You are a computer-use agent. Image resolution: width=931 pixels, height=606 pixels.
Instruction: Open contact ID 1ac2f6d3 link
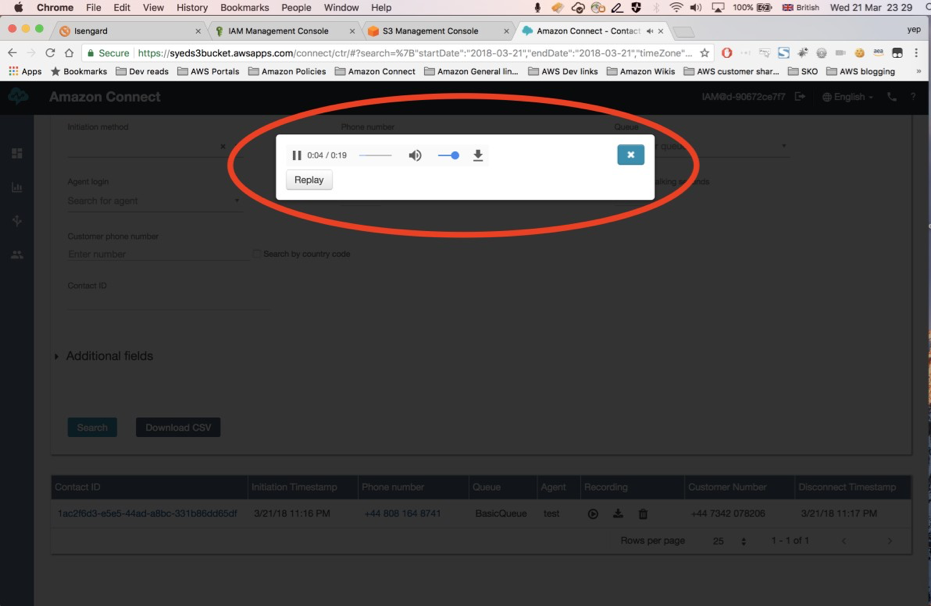pyautogui.click(x=147, y=513)
